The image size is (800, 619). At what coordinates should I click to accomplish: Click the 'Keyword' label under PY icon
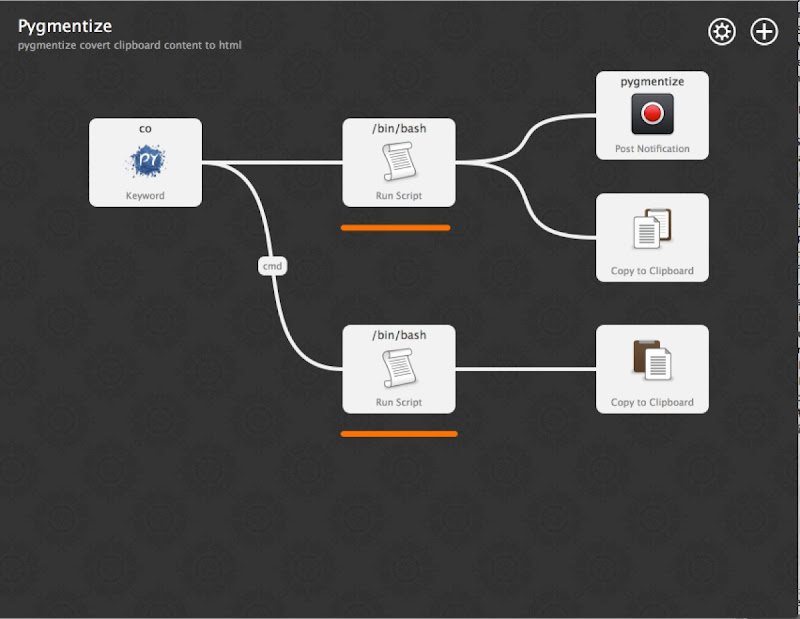click(145, 195)
